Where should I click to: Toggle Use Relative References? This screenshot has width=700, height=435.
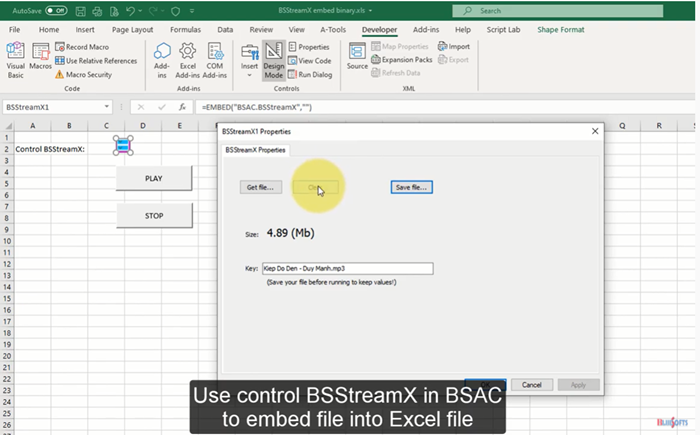[x=96, y=61]
